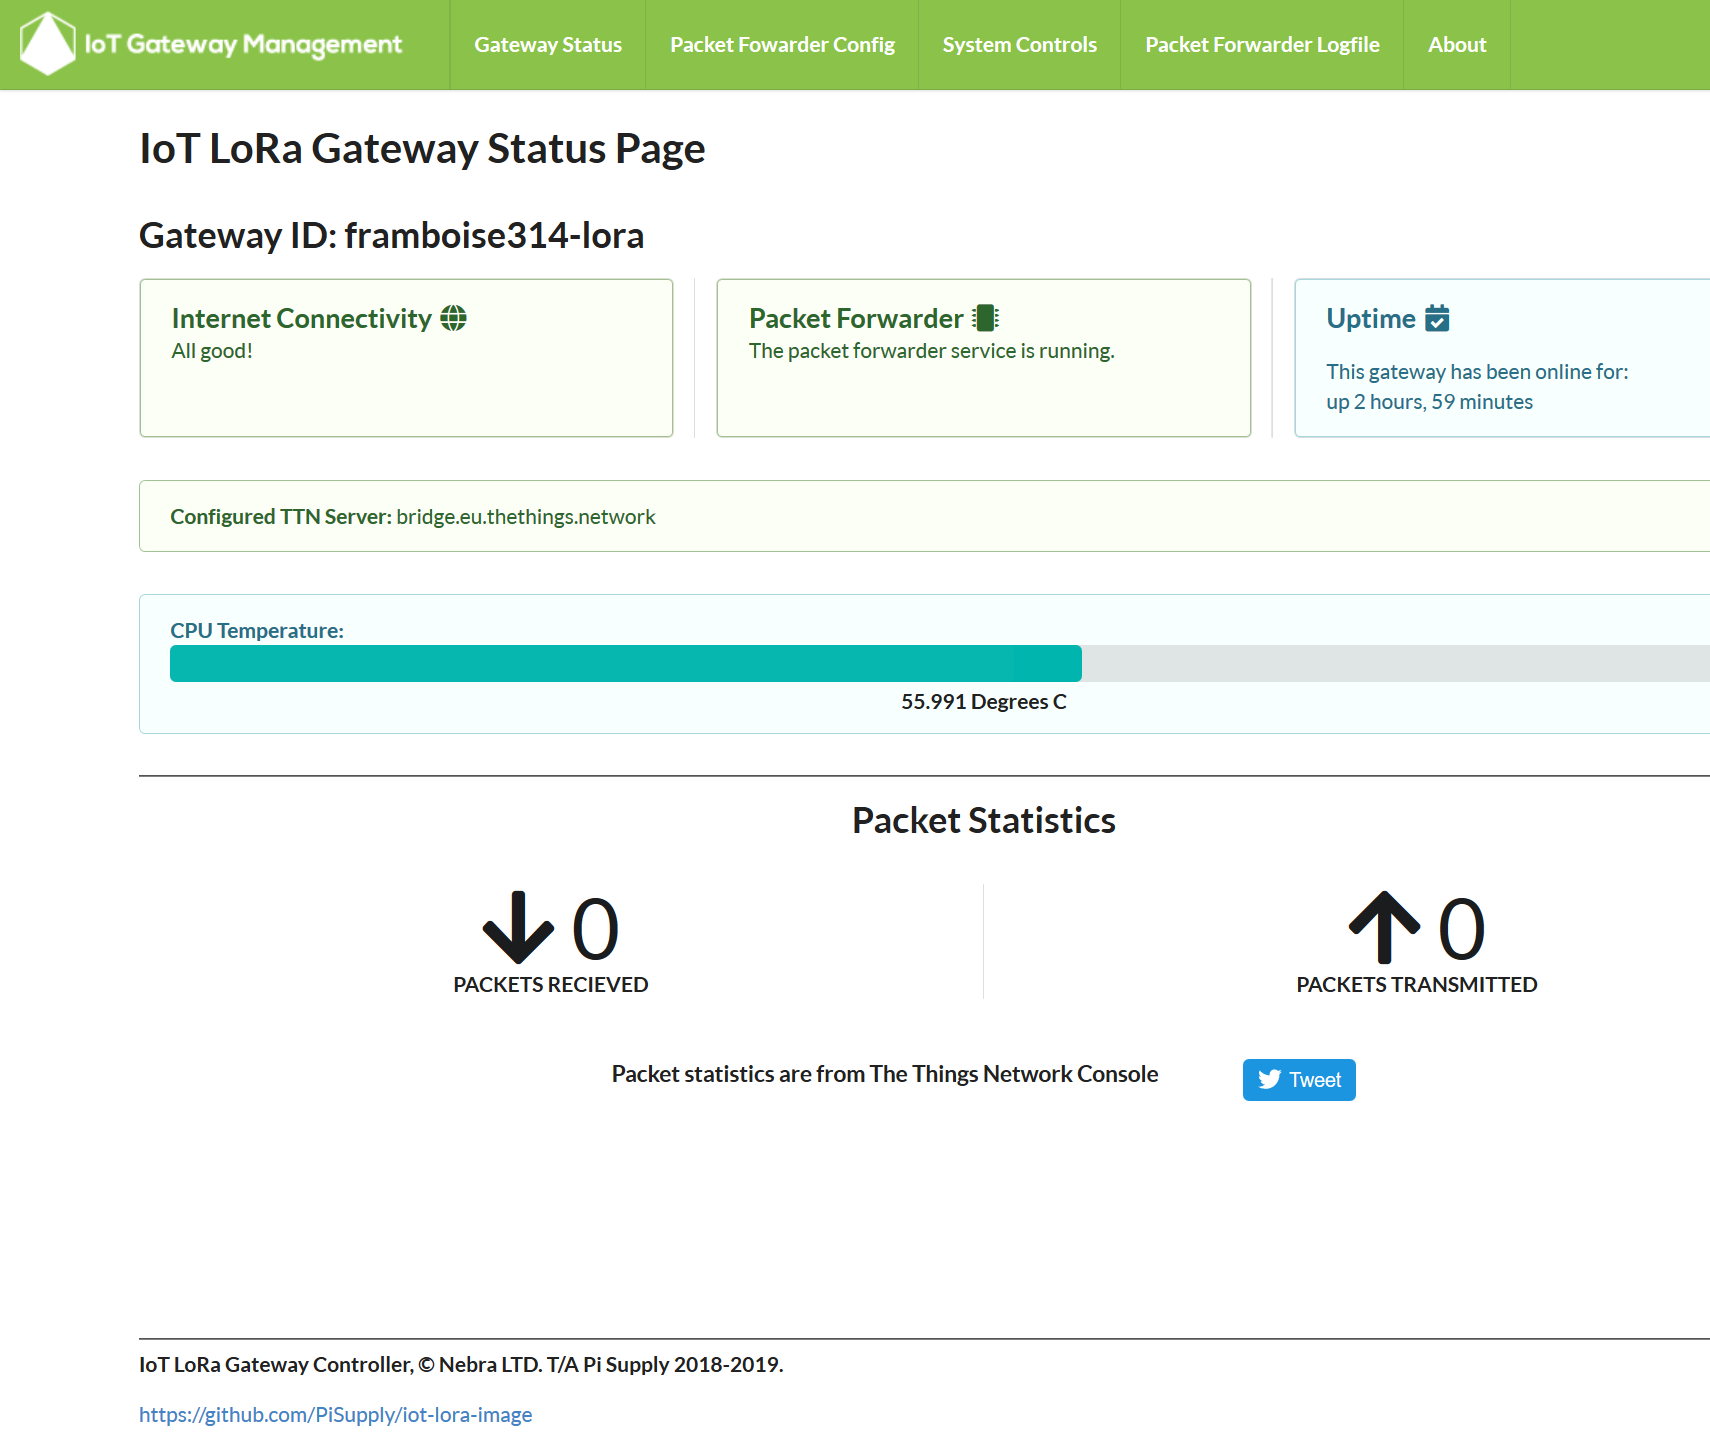Screen dimensions: 1710x1441
Task: Click the "55.991 Degrees C" reading
Action: (x=984, y=702)
